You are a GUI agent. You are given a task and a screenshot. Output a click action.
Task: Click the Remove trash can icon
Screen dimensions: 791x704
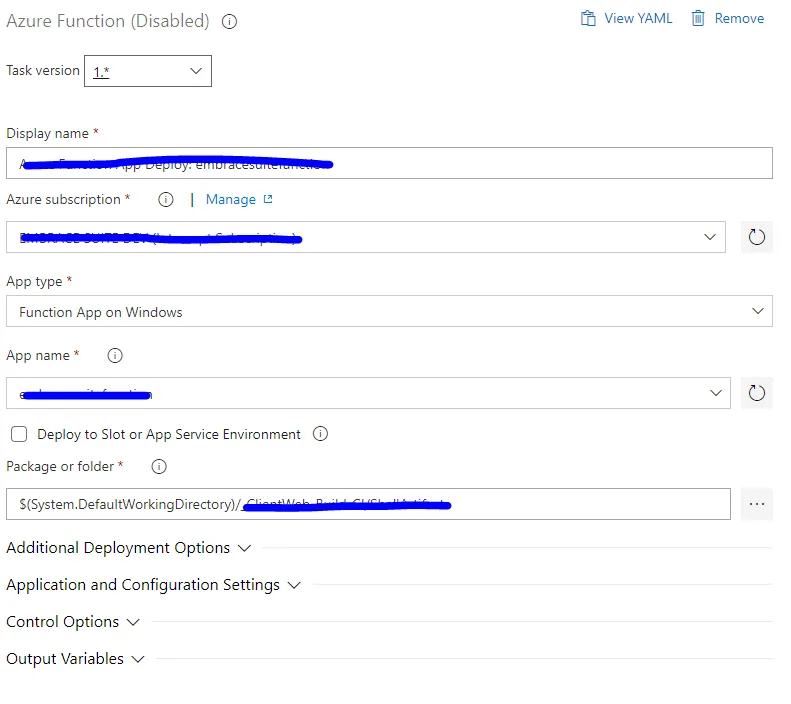click(x=698, y=18)
